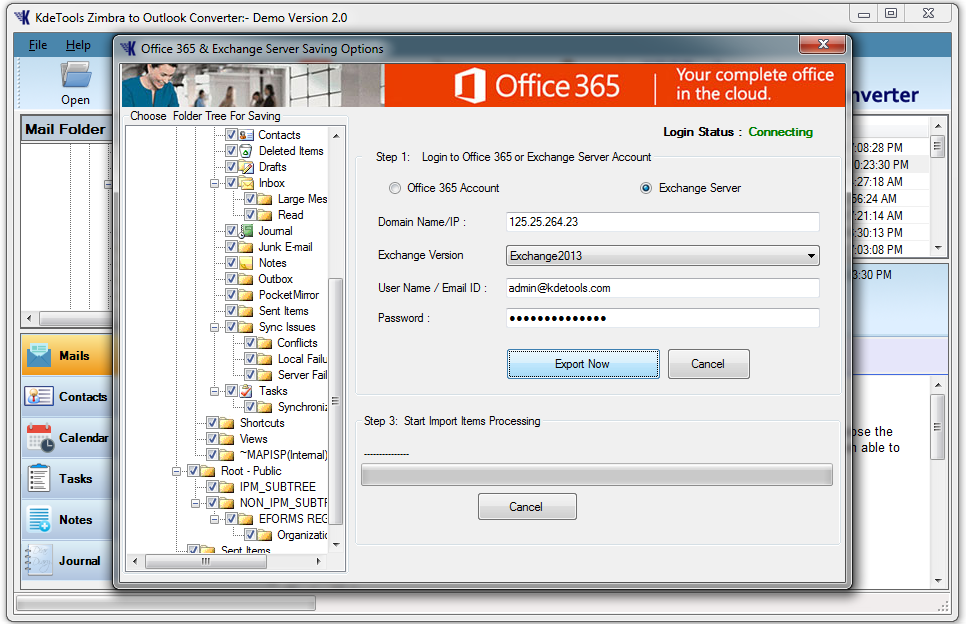The image size is (966, 624).
Task: Select the Mails icon in sidebar
Action: coord(40,356)
